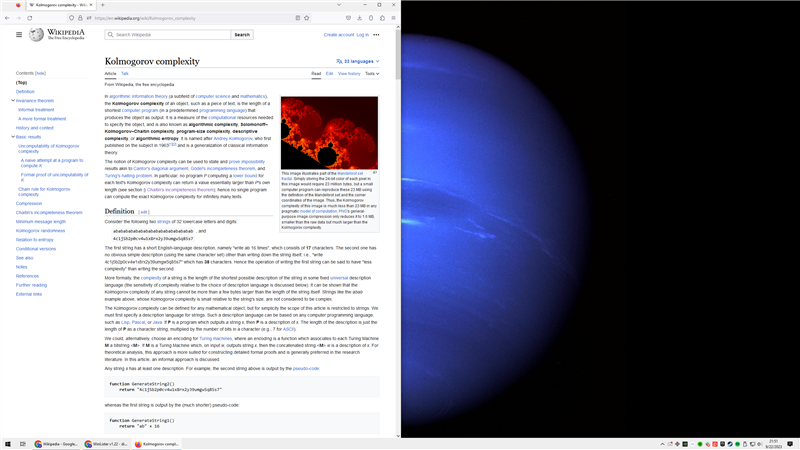The image size is (800, 450).
Task: Switch to the Talk tab
Action: click(x=125, y=73)
